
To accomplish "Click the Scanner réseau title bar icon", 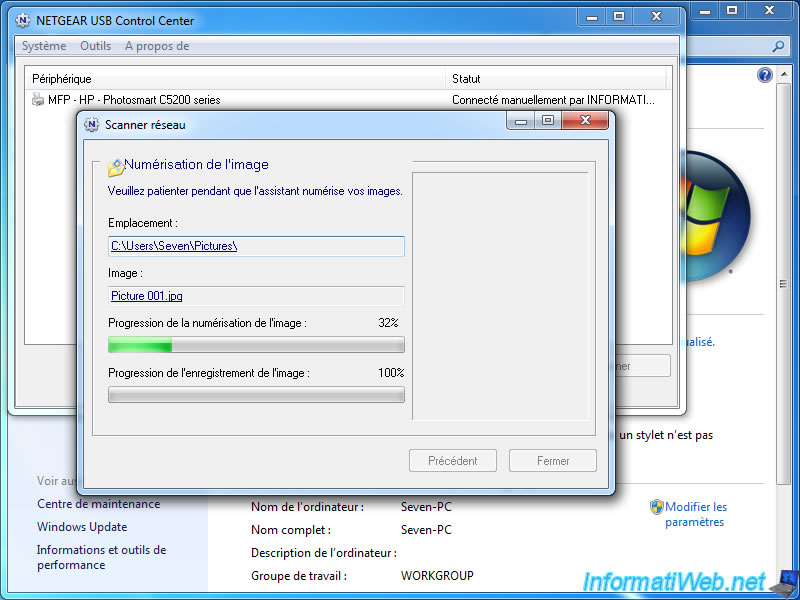I will point(91,124).
